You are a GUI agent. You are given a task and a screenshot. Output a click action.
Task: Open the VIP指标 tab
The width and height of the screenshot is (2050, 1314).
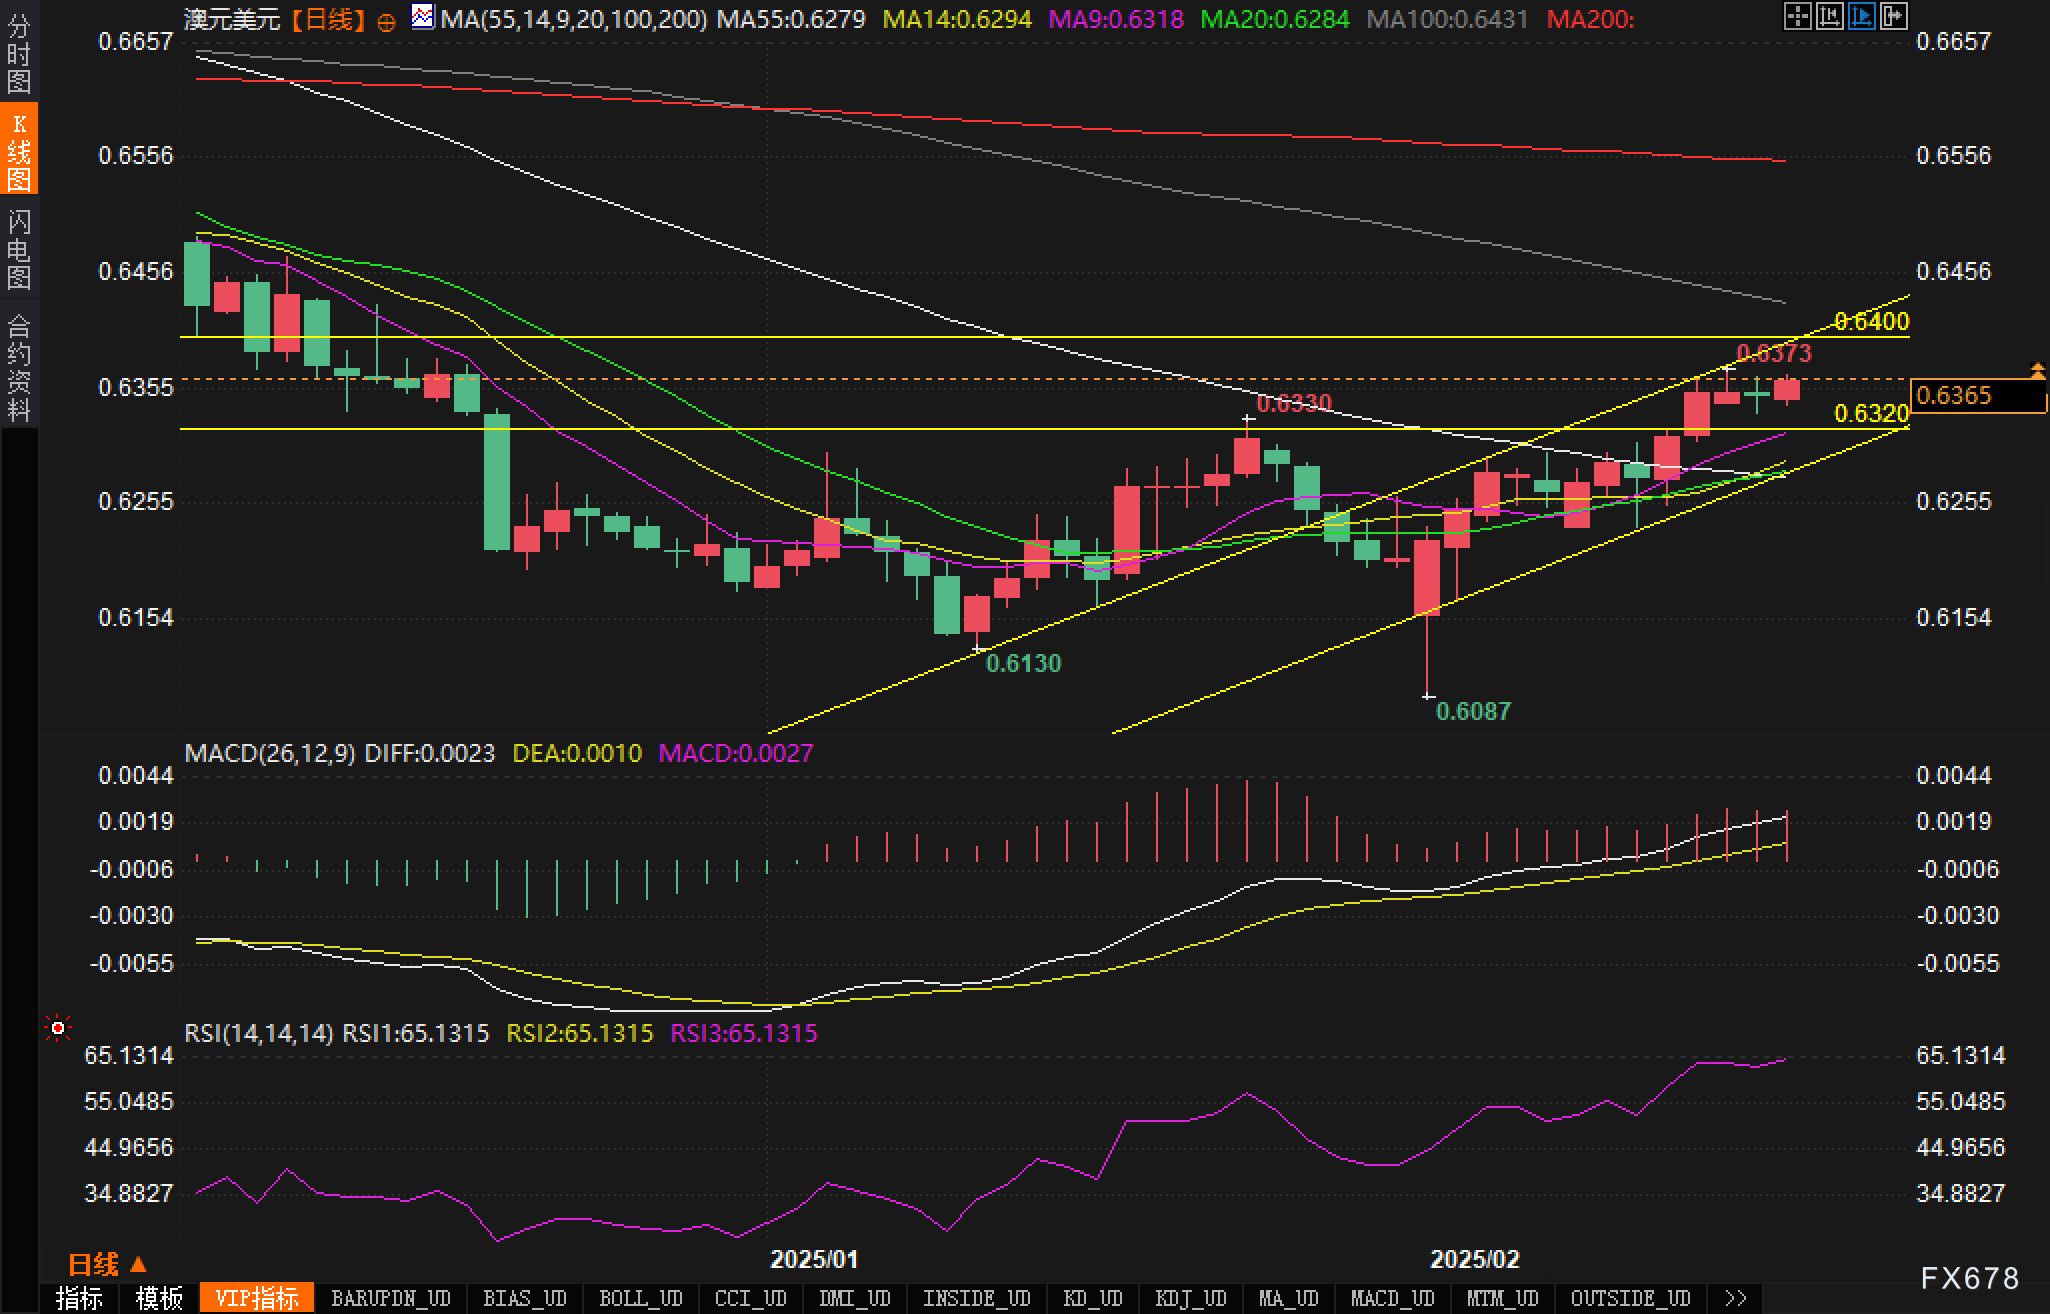pos(257,1298)
